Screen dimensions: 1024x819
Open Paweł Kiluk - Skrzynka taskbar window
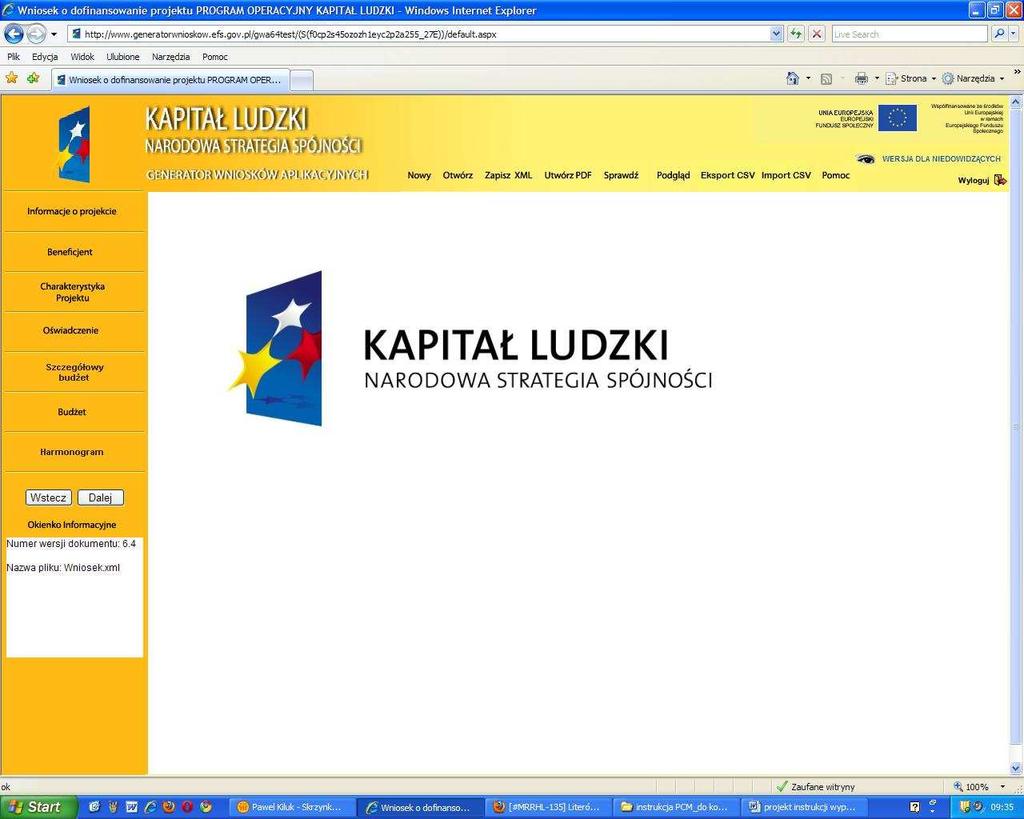pos(291,807)
